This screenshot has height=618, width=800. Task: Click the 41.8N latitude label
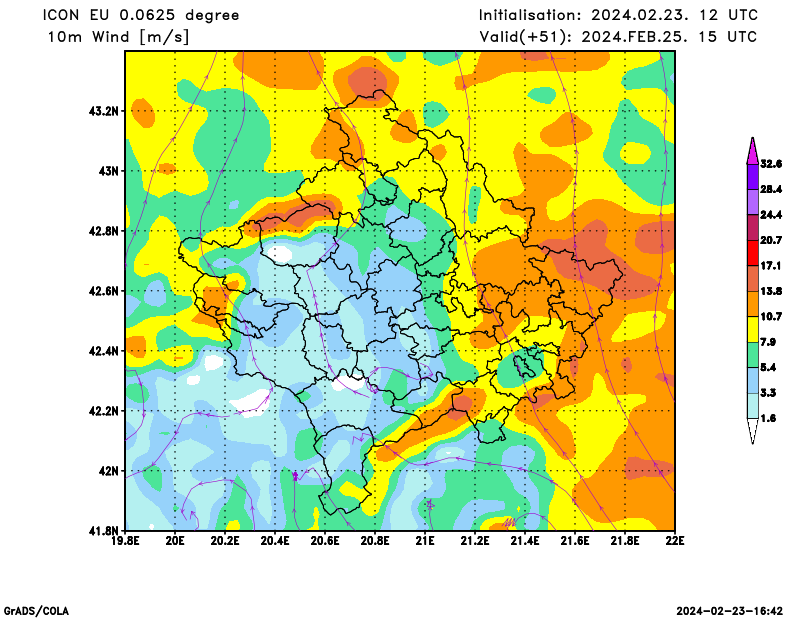pos(104,531)
